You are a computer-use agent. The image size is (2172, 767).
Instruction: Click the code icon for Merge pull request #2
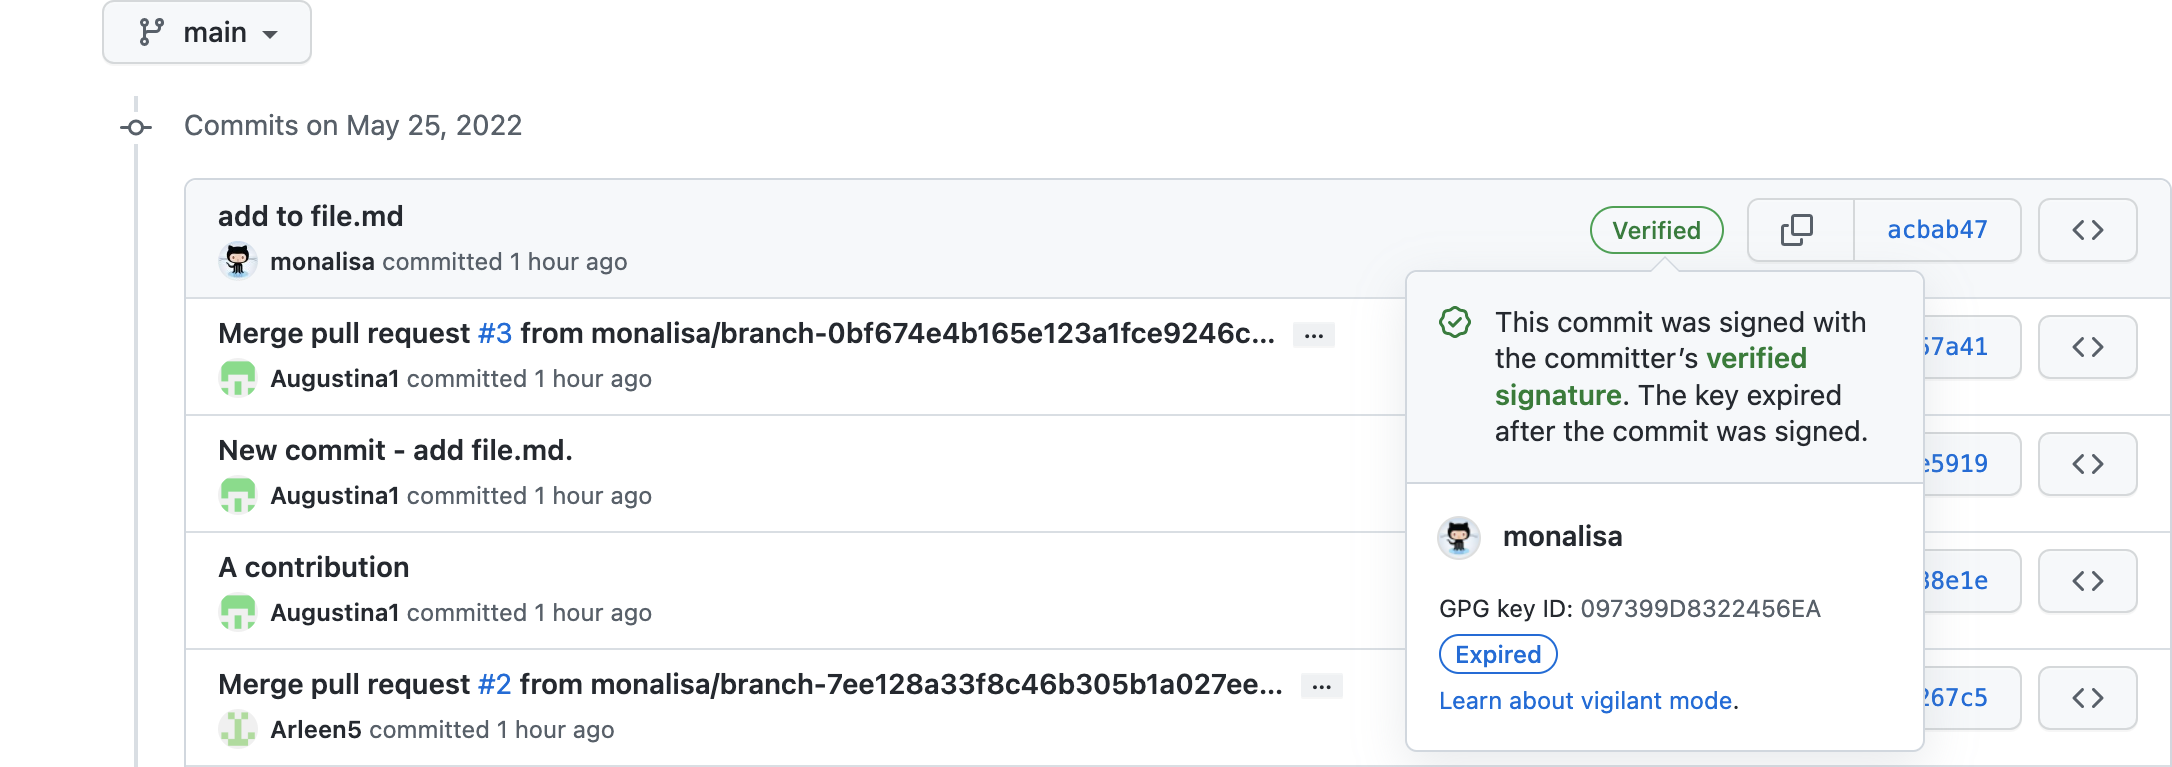[2087, 697]
